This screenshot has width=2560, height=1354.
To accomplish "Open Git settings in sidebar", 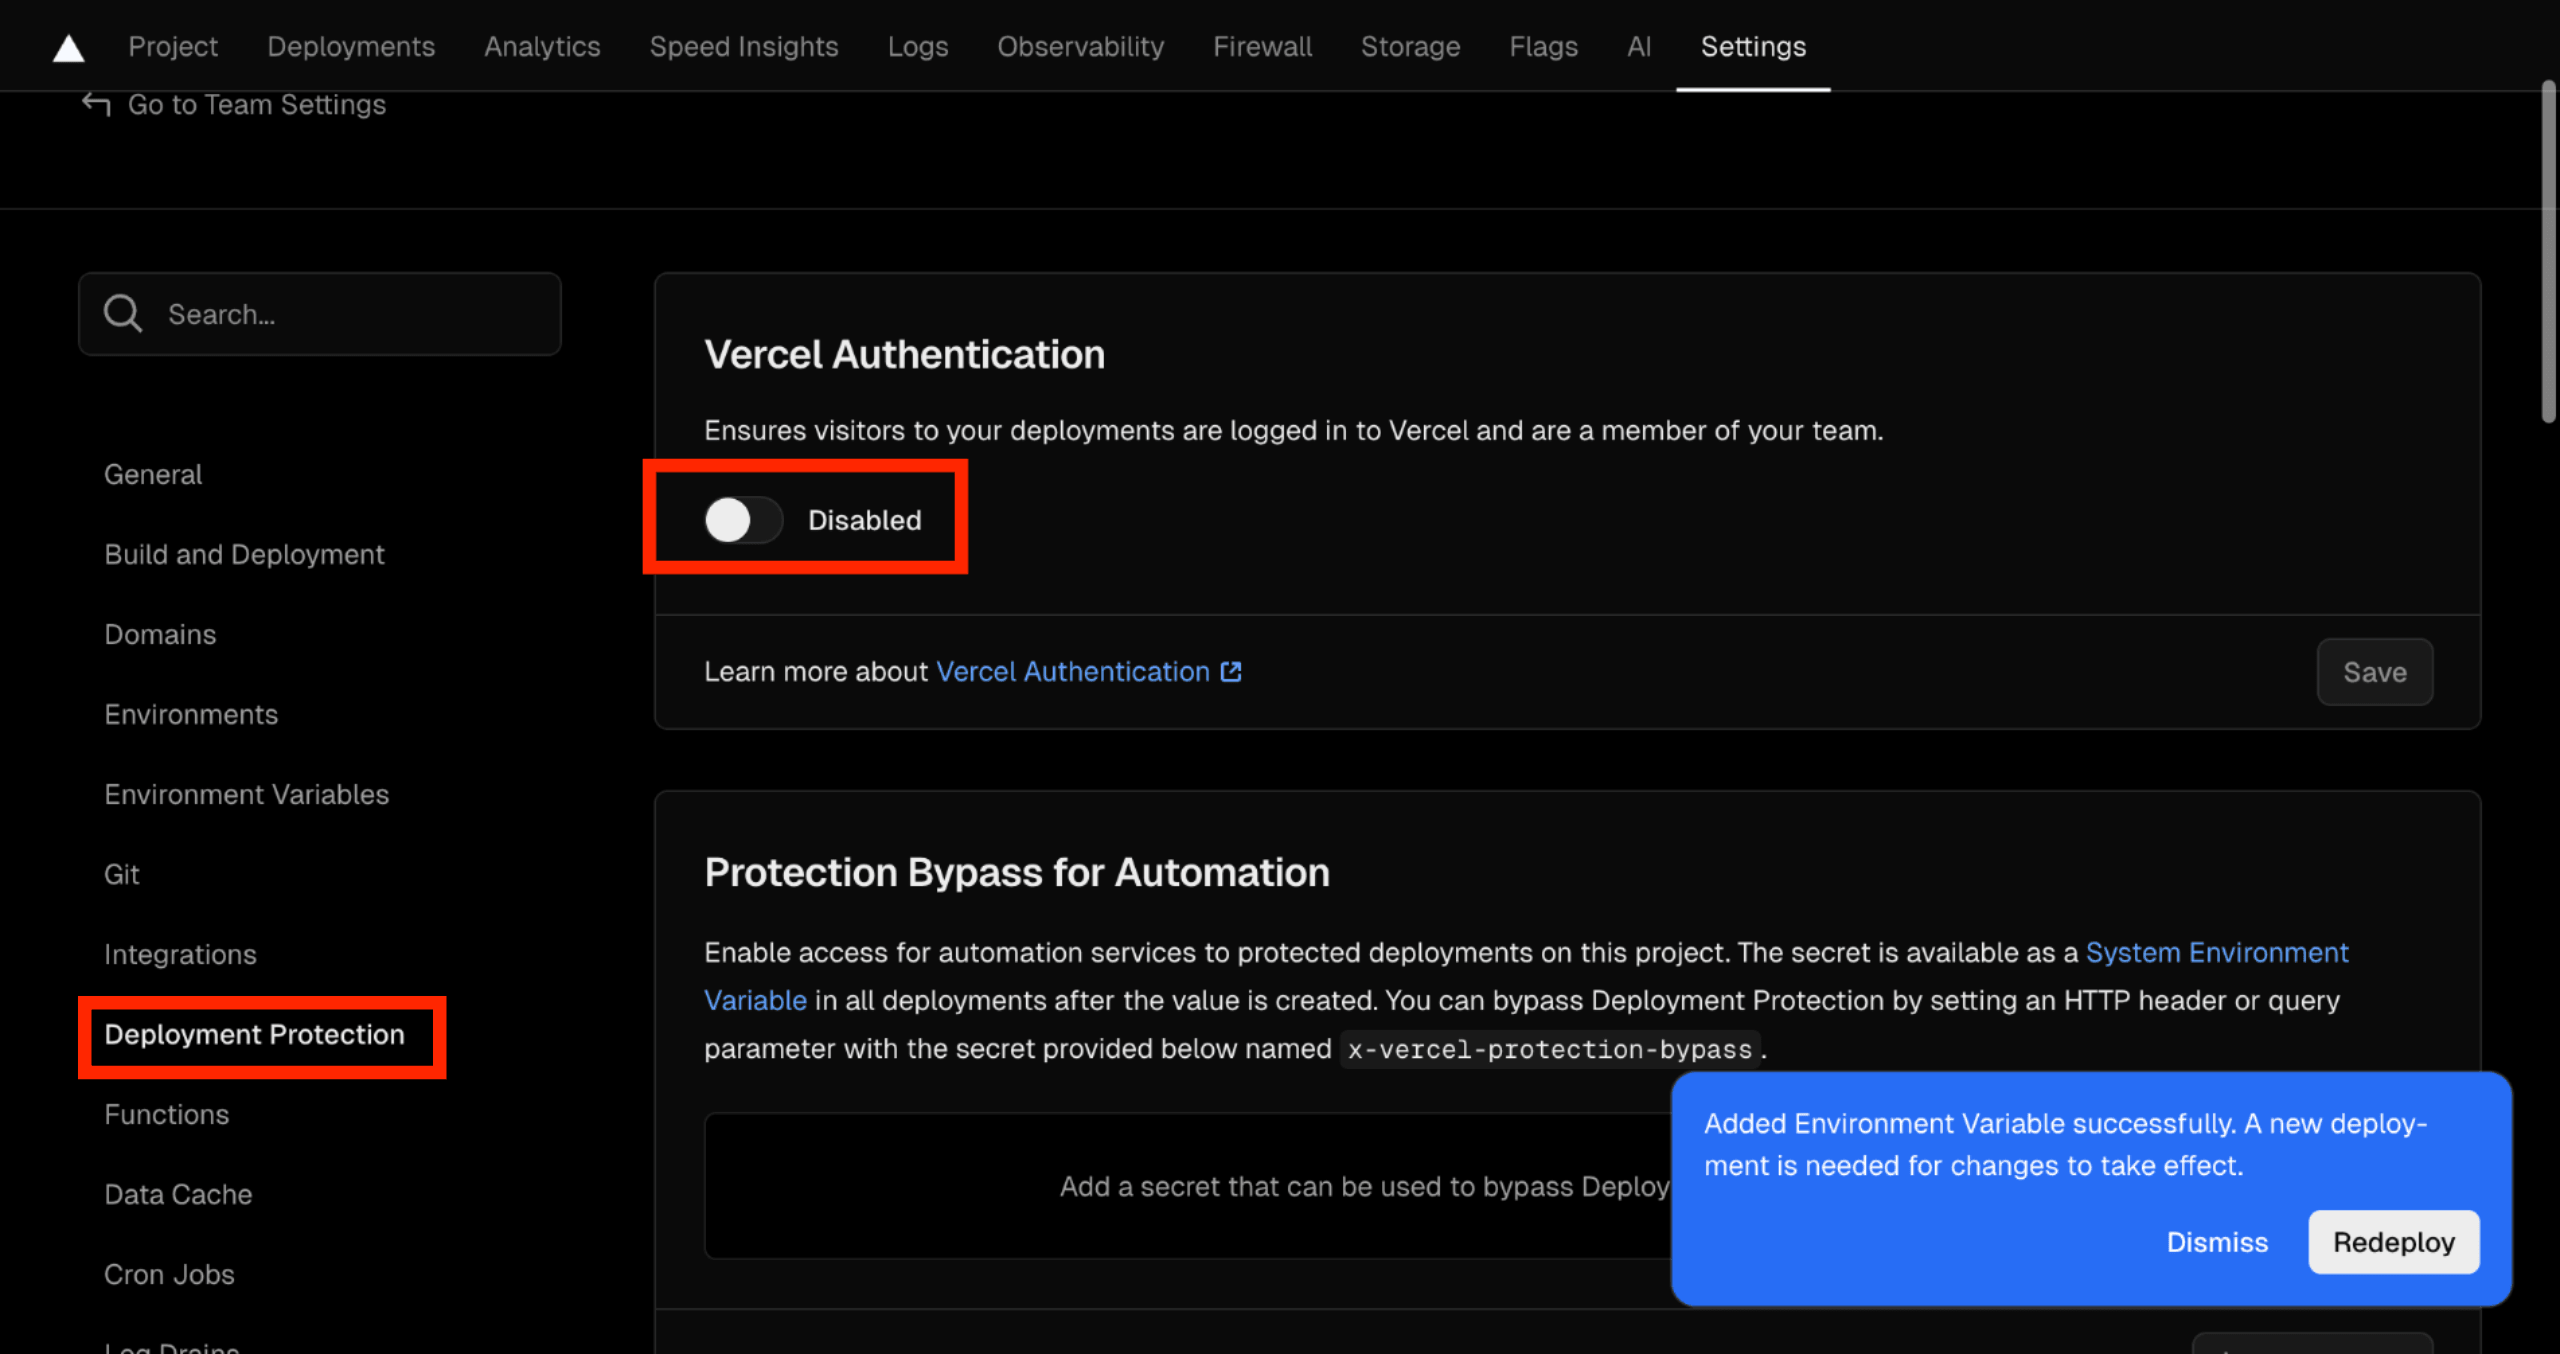I will (x=122, y=874).
